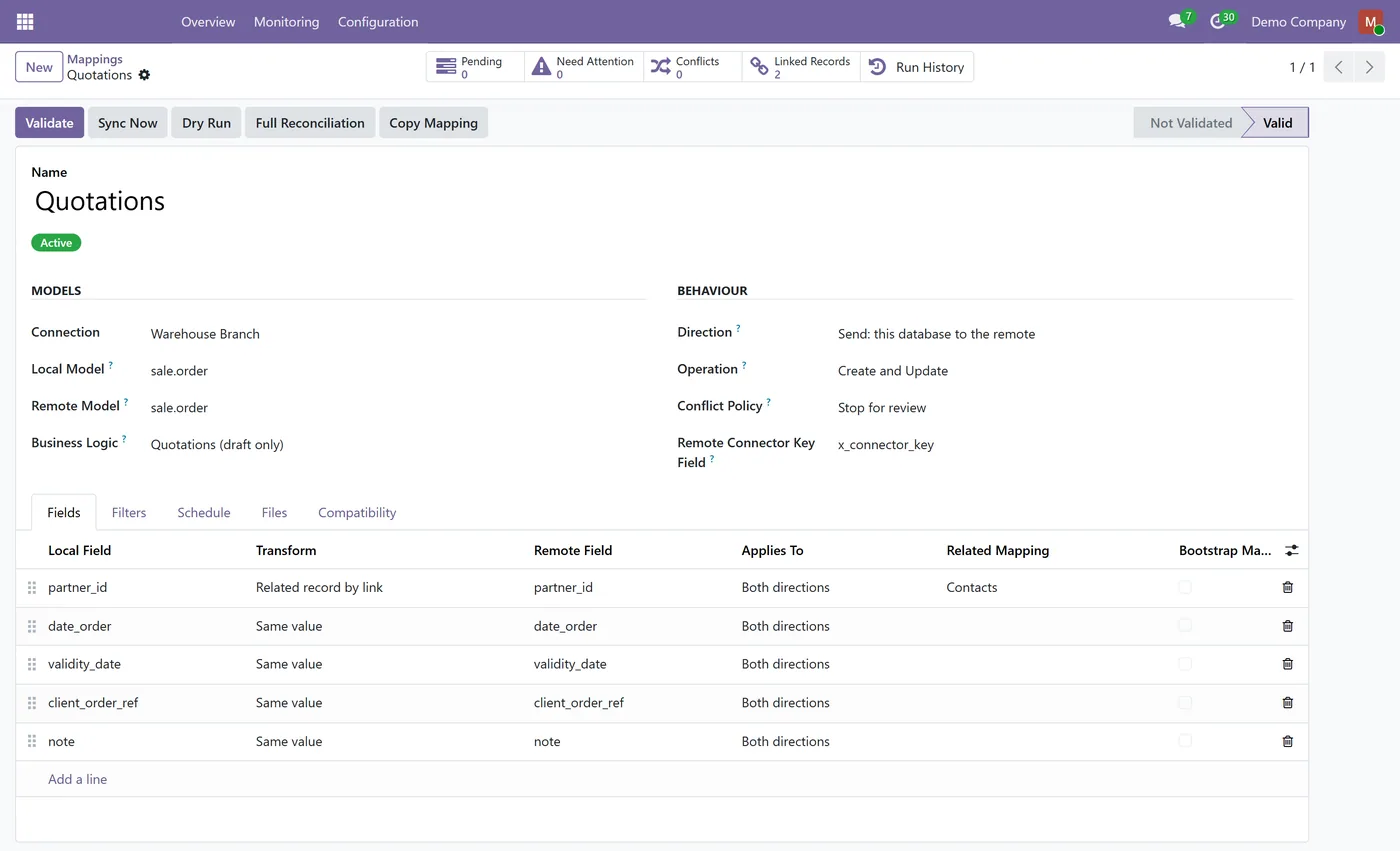Image resolution: width=1400 pixels, height=851 pixels.
Task: Click the gear actions icon beside Quotations
Action: pyautogui.click(x=144, y=75)
